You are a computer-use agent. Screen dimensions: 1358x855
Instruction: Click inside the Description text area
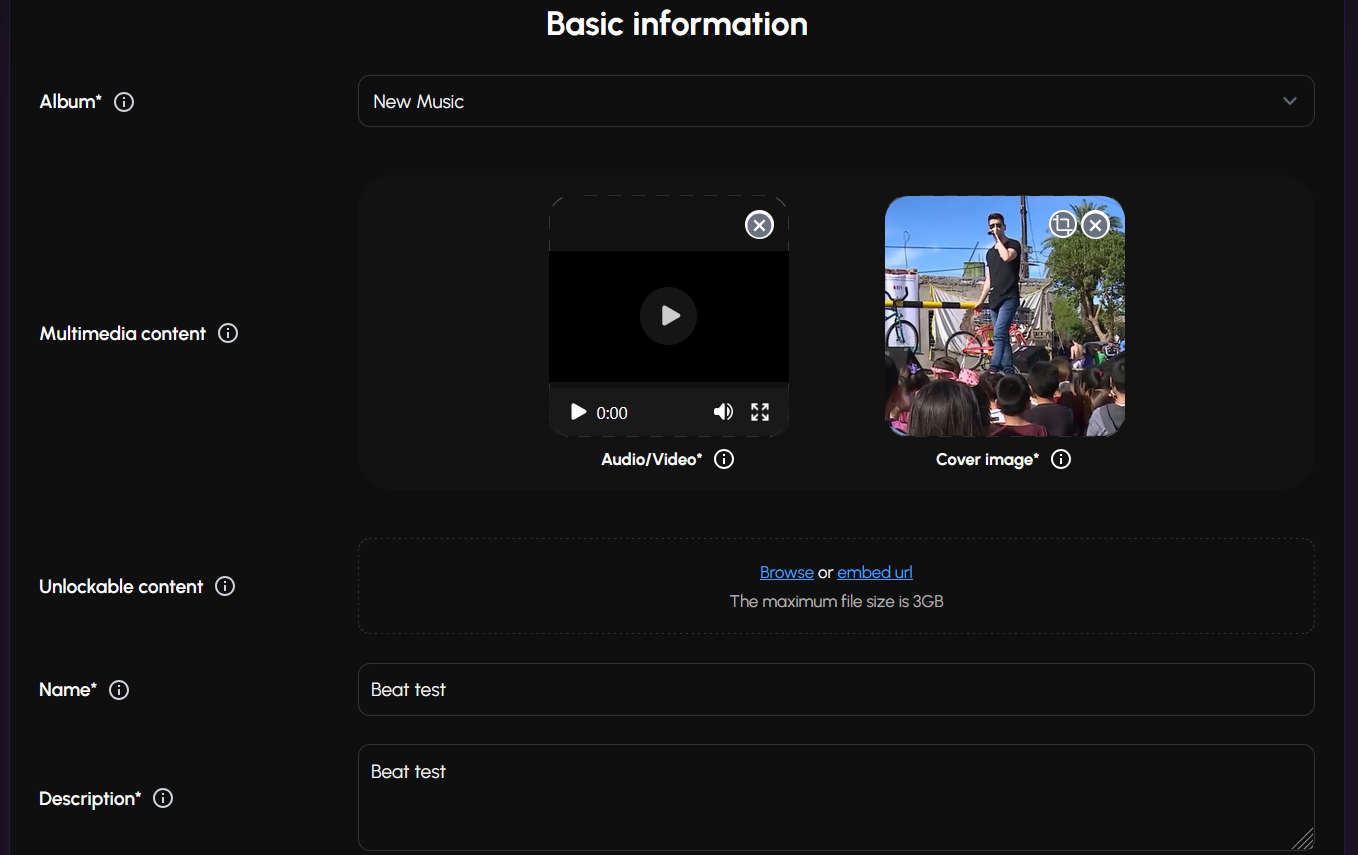(x=836, y=797)
